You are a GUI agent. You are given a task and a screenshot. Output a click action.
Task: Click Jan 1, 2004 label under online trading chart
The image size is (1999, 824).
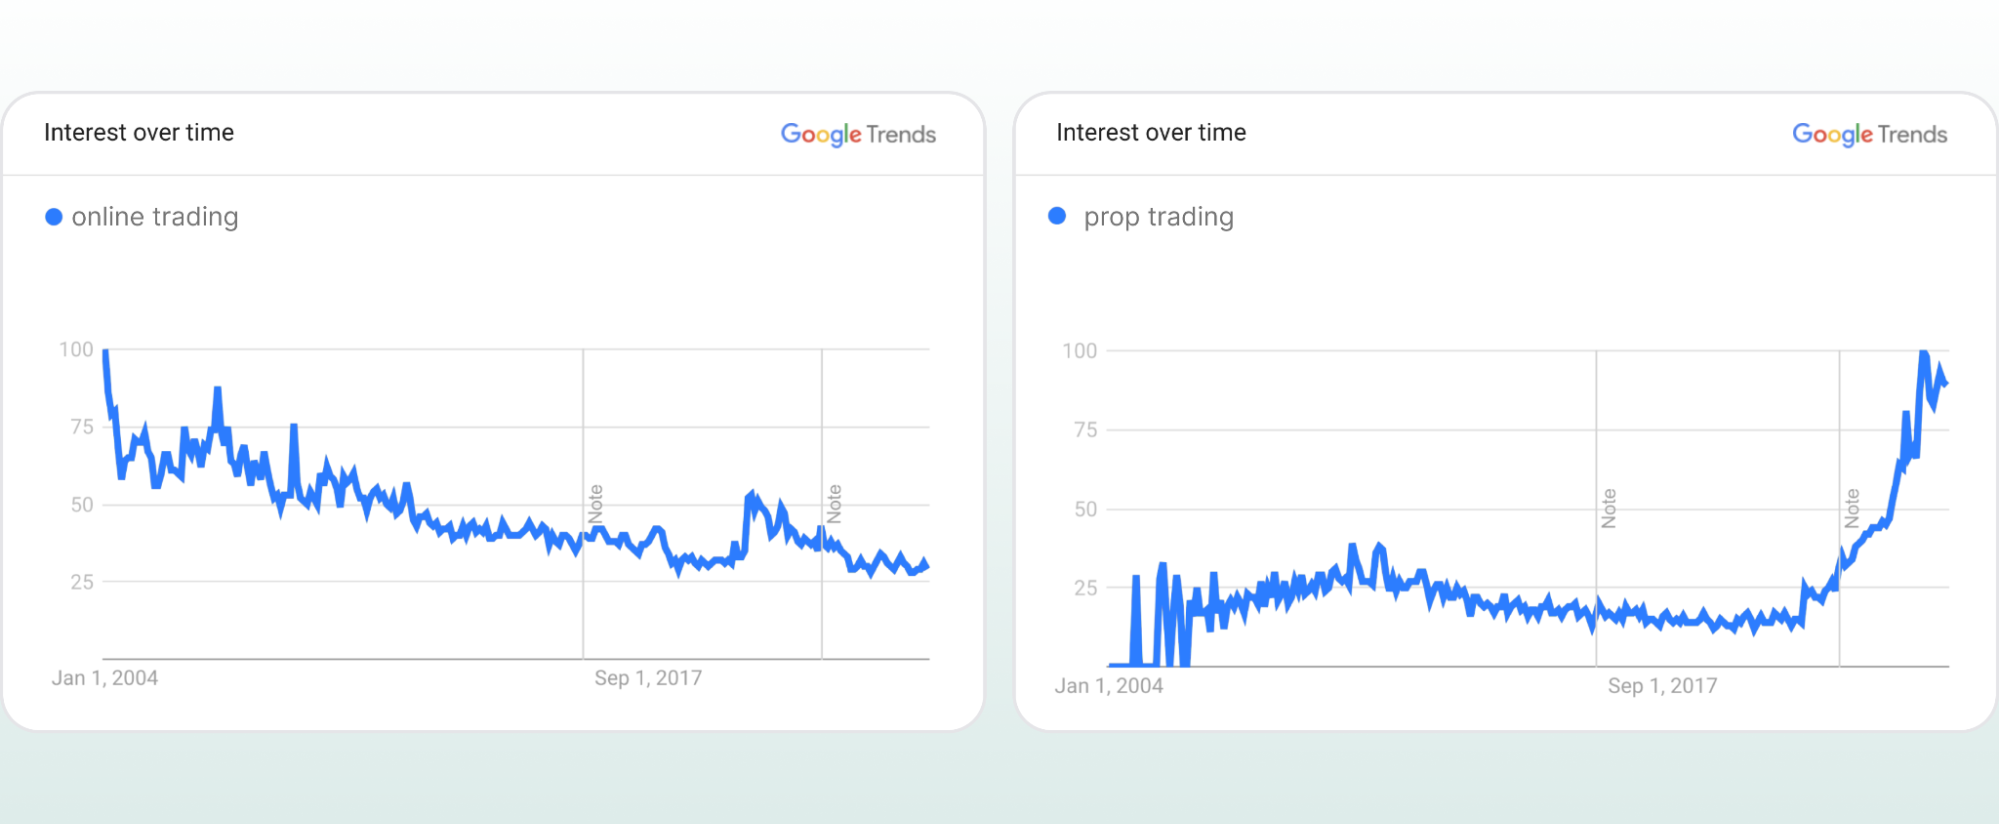point(105,678)
